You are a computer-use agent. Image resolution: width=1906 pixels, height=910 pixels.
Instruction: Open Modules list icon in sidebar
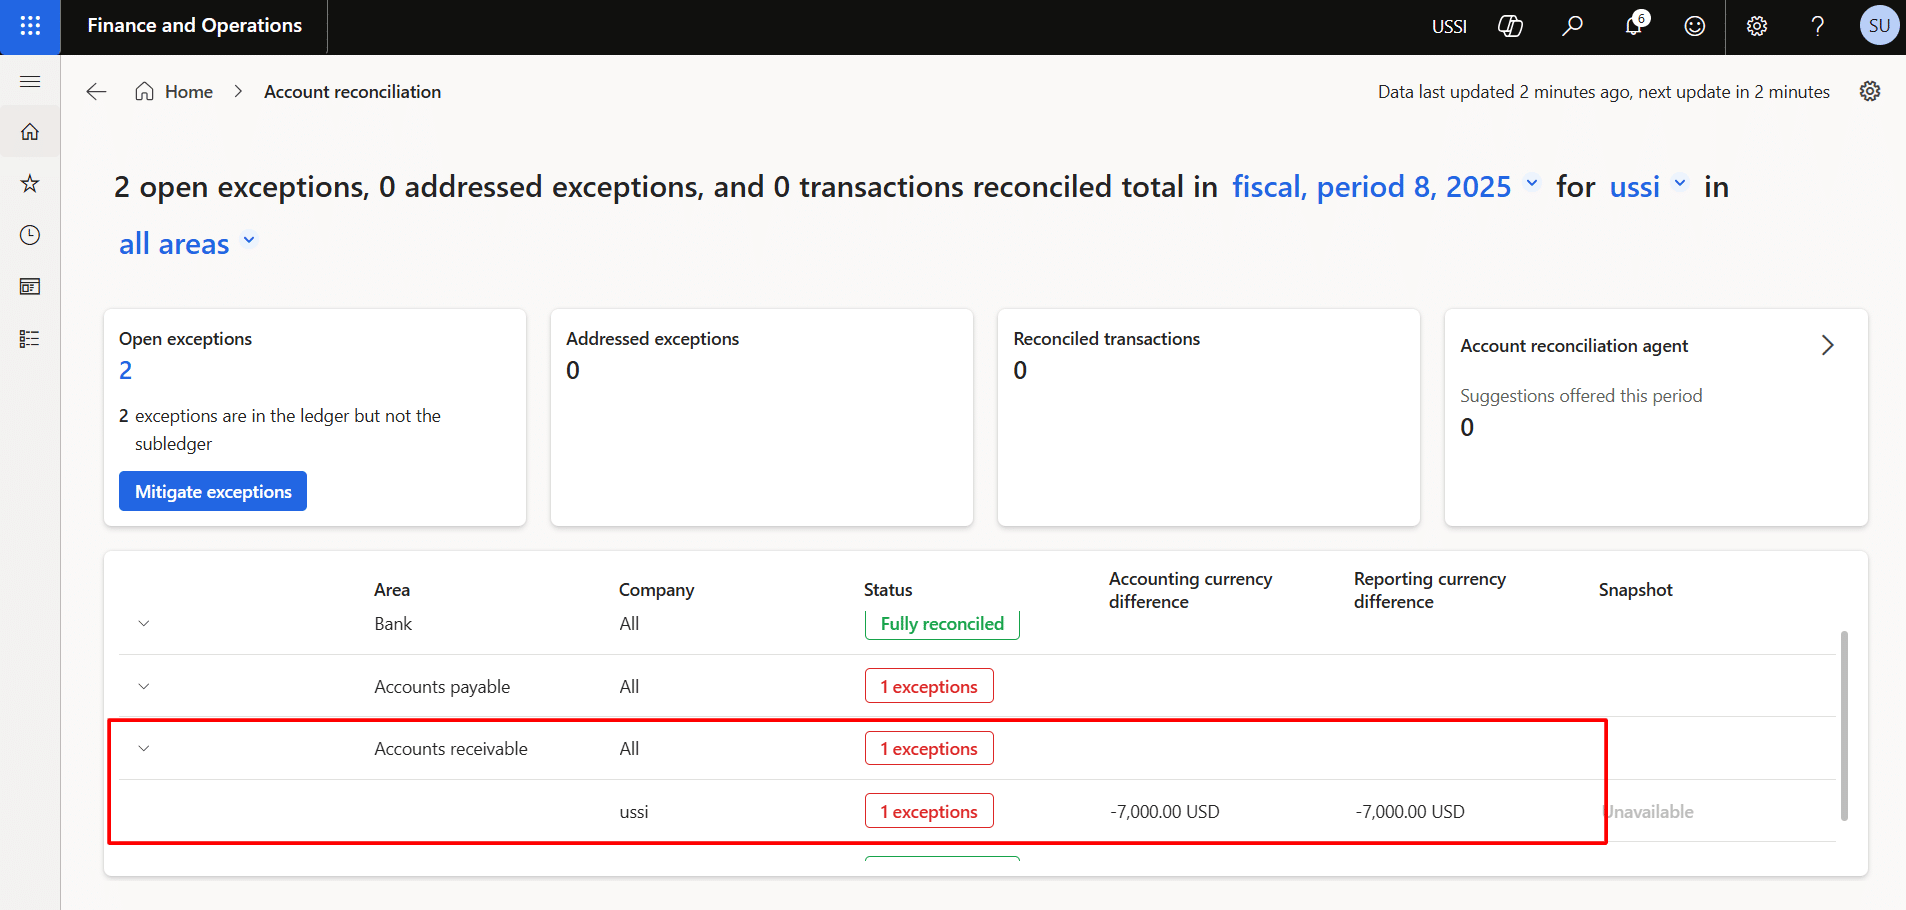pyautogui.click(x=30, y=339)
